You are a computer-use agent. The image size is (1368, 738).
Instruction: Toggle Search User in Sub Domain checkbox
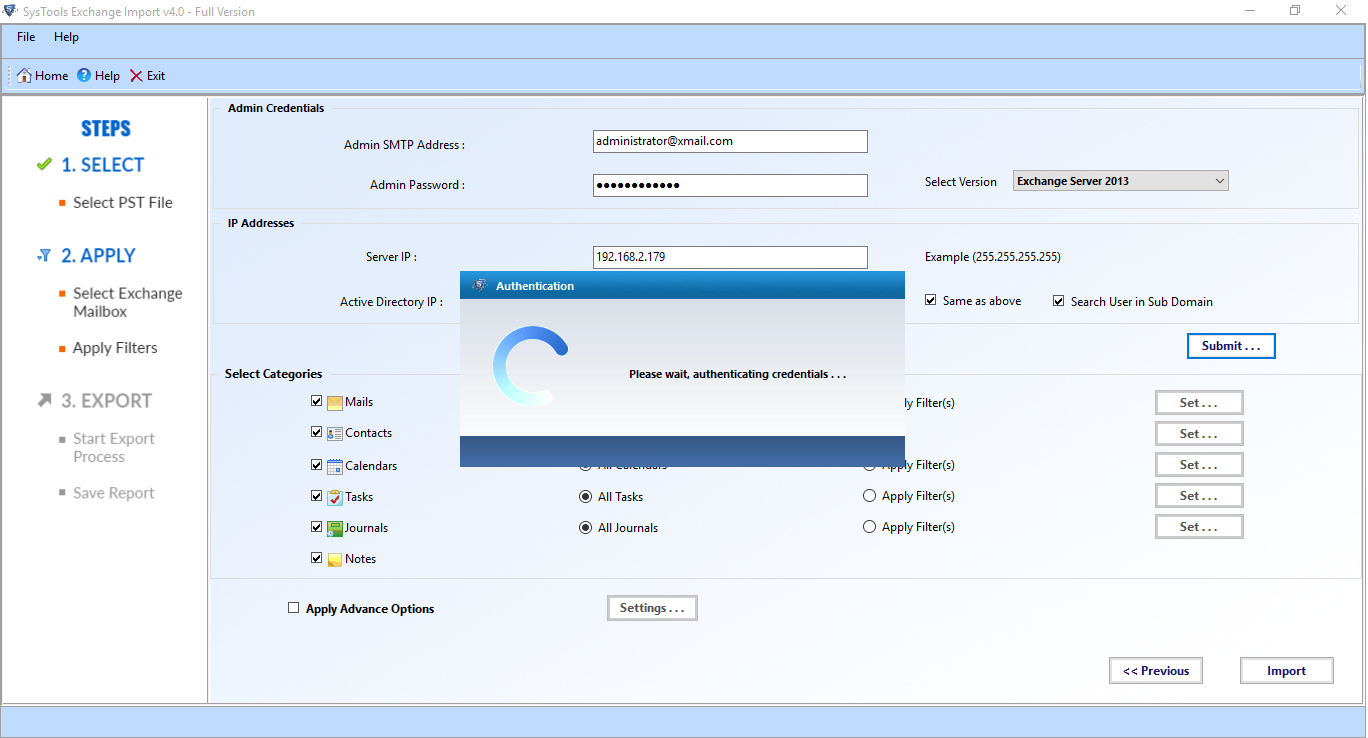tap(1059, 300)
